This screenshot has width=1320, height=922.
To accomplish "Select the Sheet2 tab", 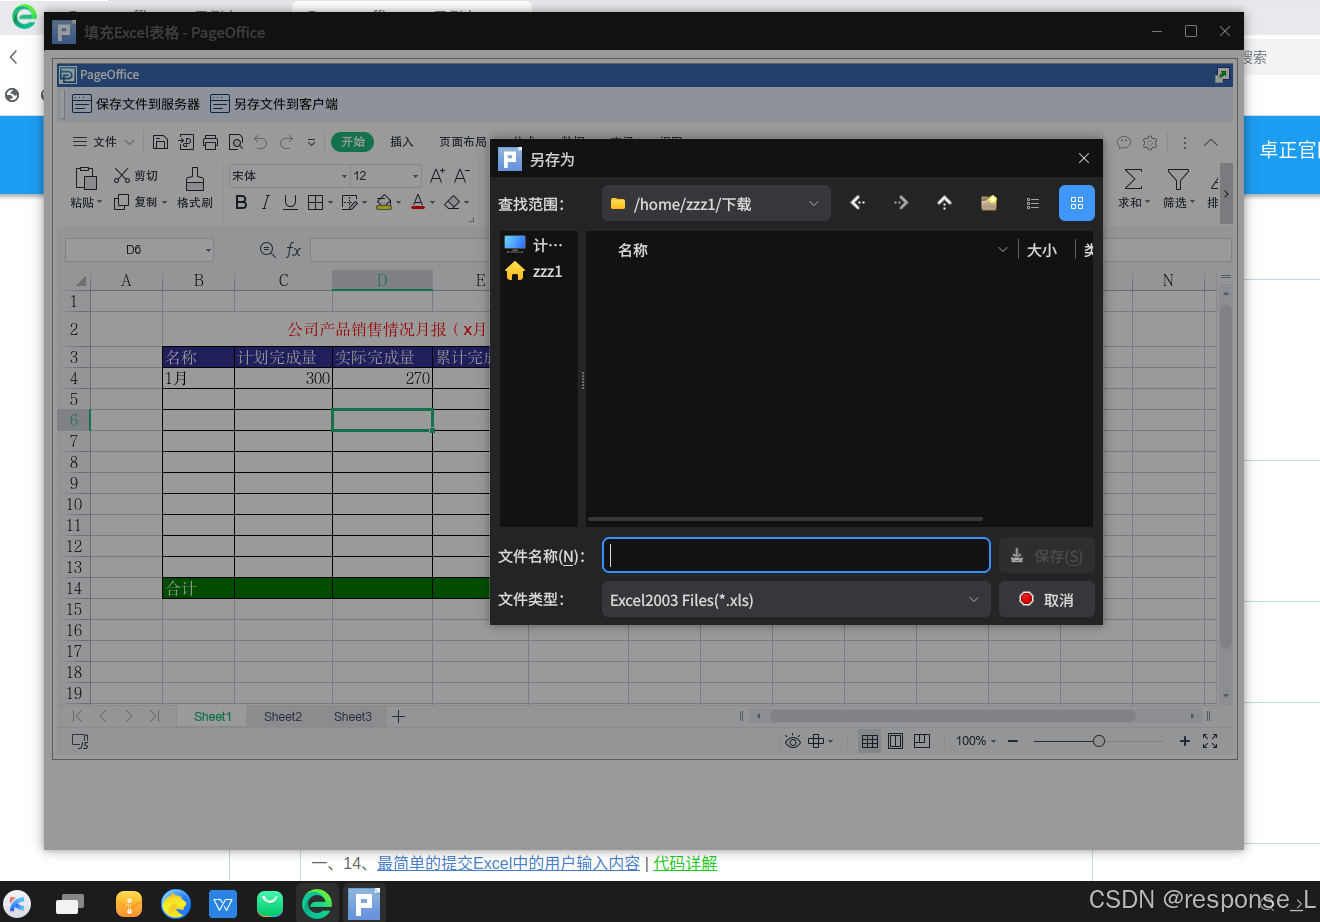I will tap(283, 716).
